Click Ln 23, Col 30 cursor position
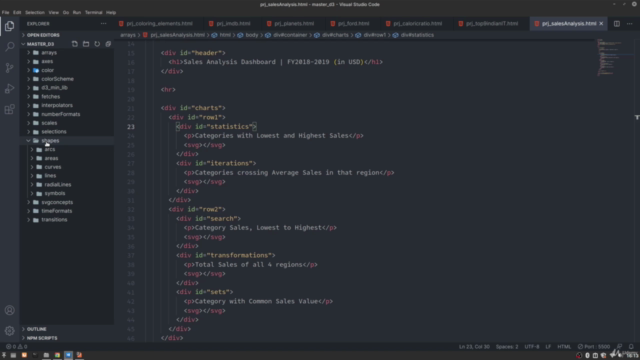Image resolution: width=640 pixels, height=360 pixels. pos(474,347)
